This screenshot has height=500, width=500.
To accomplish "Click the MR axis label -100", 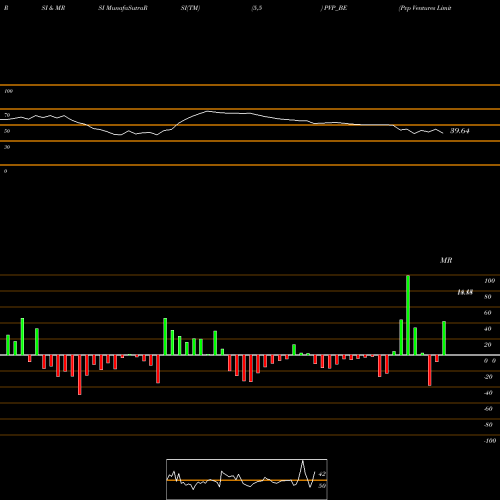I will tap(490, 441).
